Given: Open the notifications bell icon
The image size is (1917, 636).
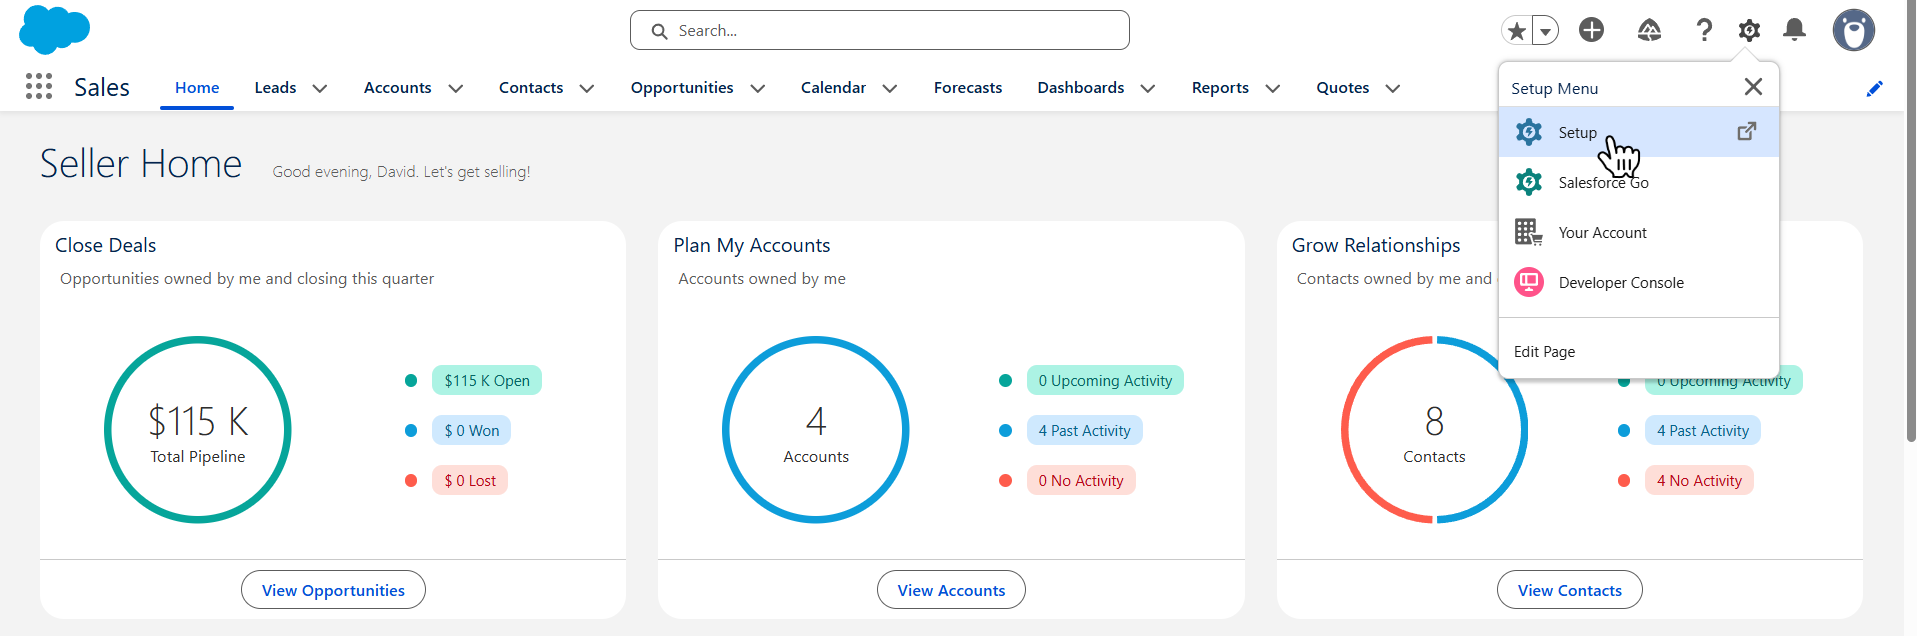Looking at the screenshot, I should [1795, 30].
